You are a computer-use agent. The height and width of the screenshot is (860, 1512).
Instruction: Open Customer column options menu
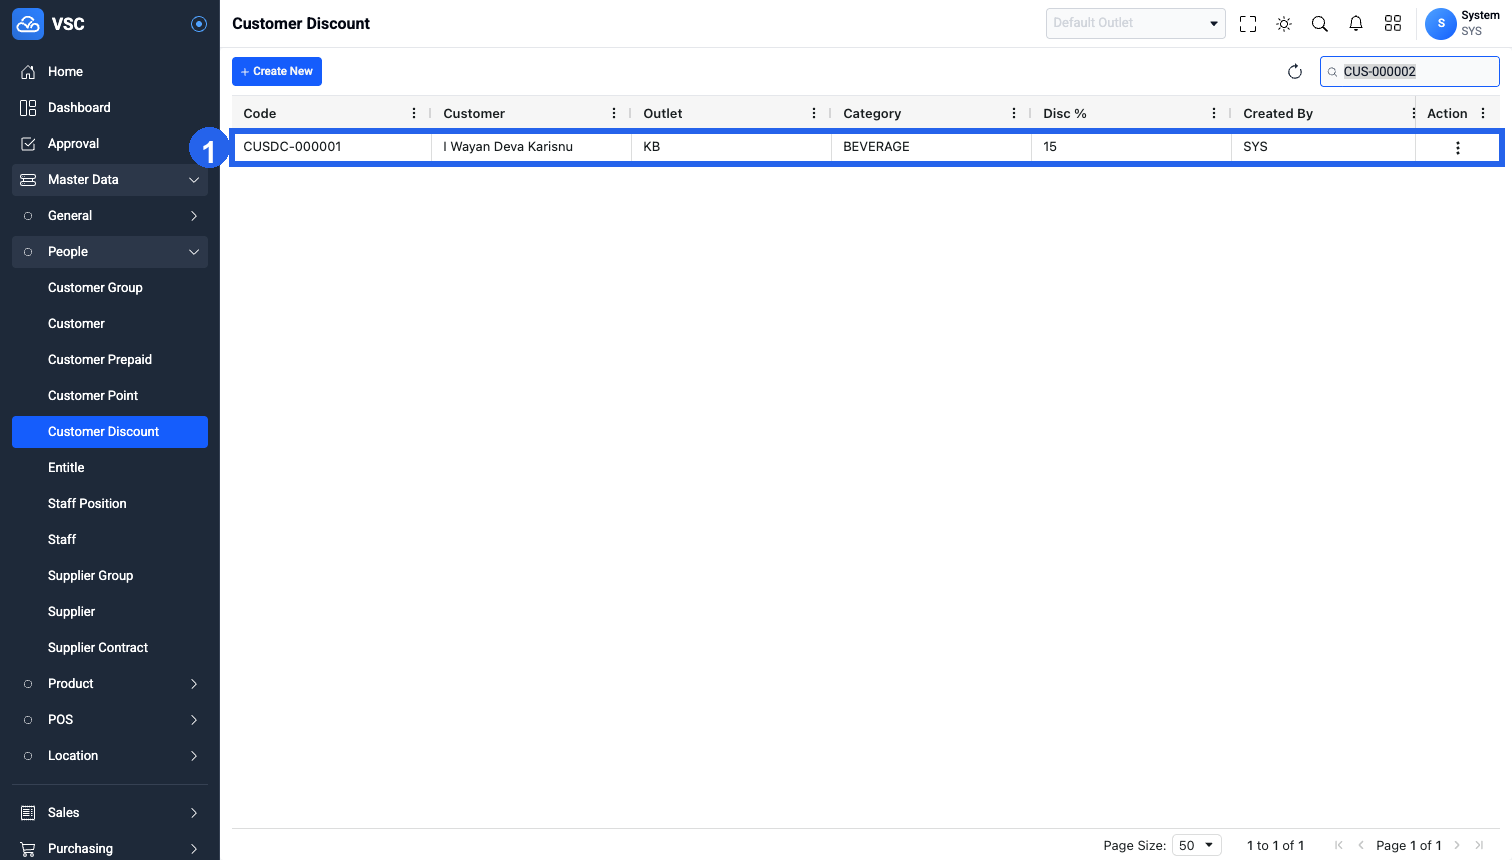tap(614, 114)
